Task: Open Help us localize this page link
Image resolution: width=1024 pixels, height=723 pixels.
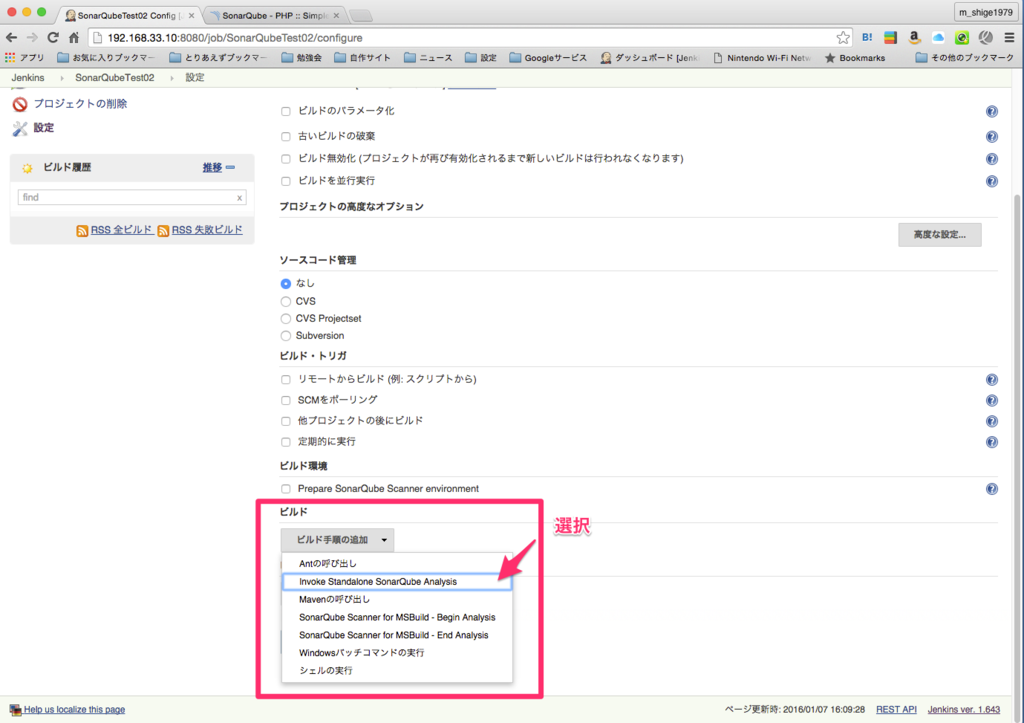Action: click(x=74, y=709)
